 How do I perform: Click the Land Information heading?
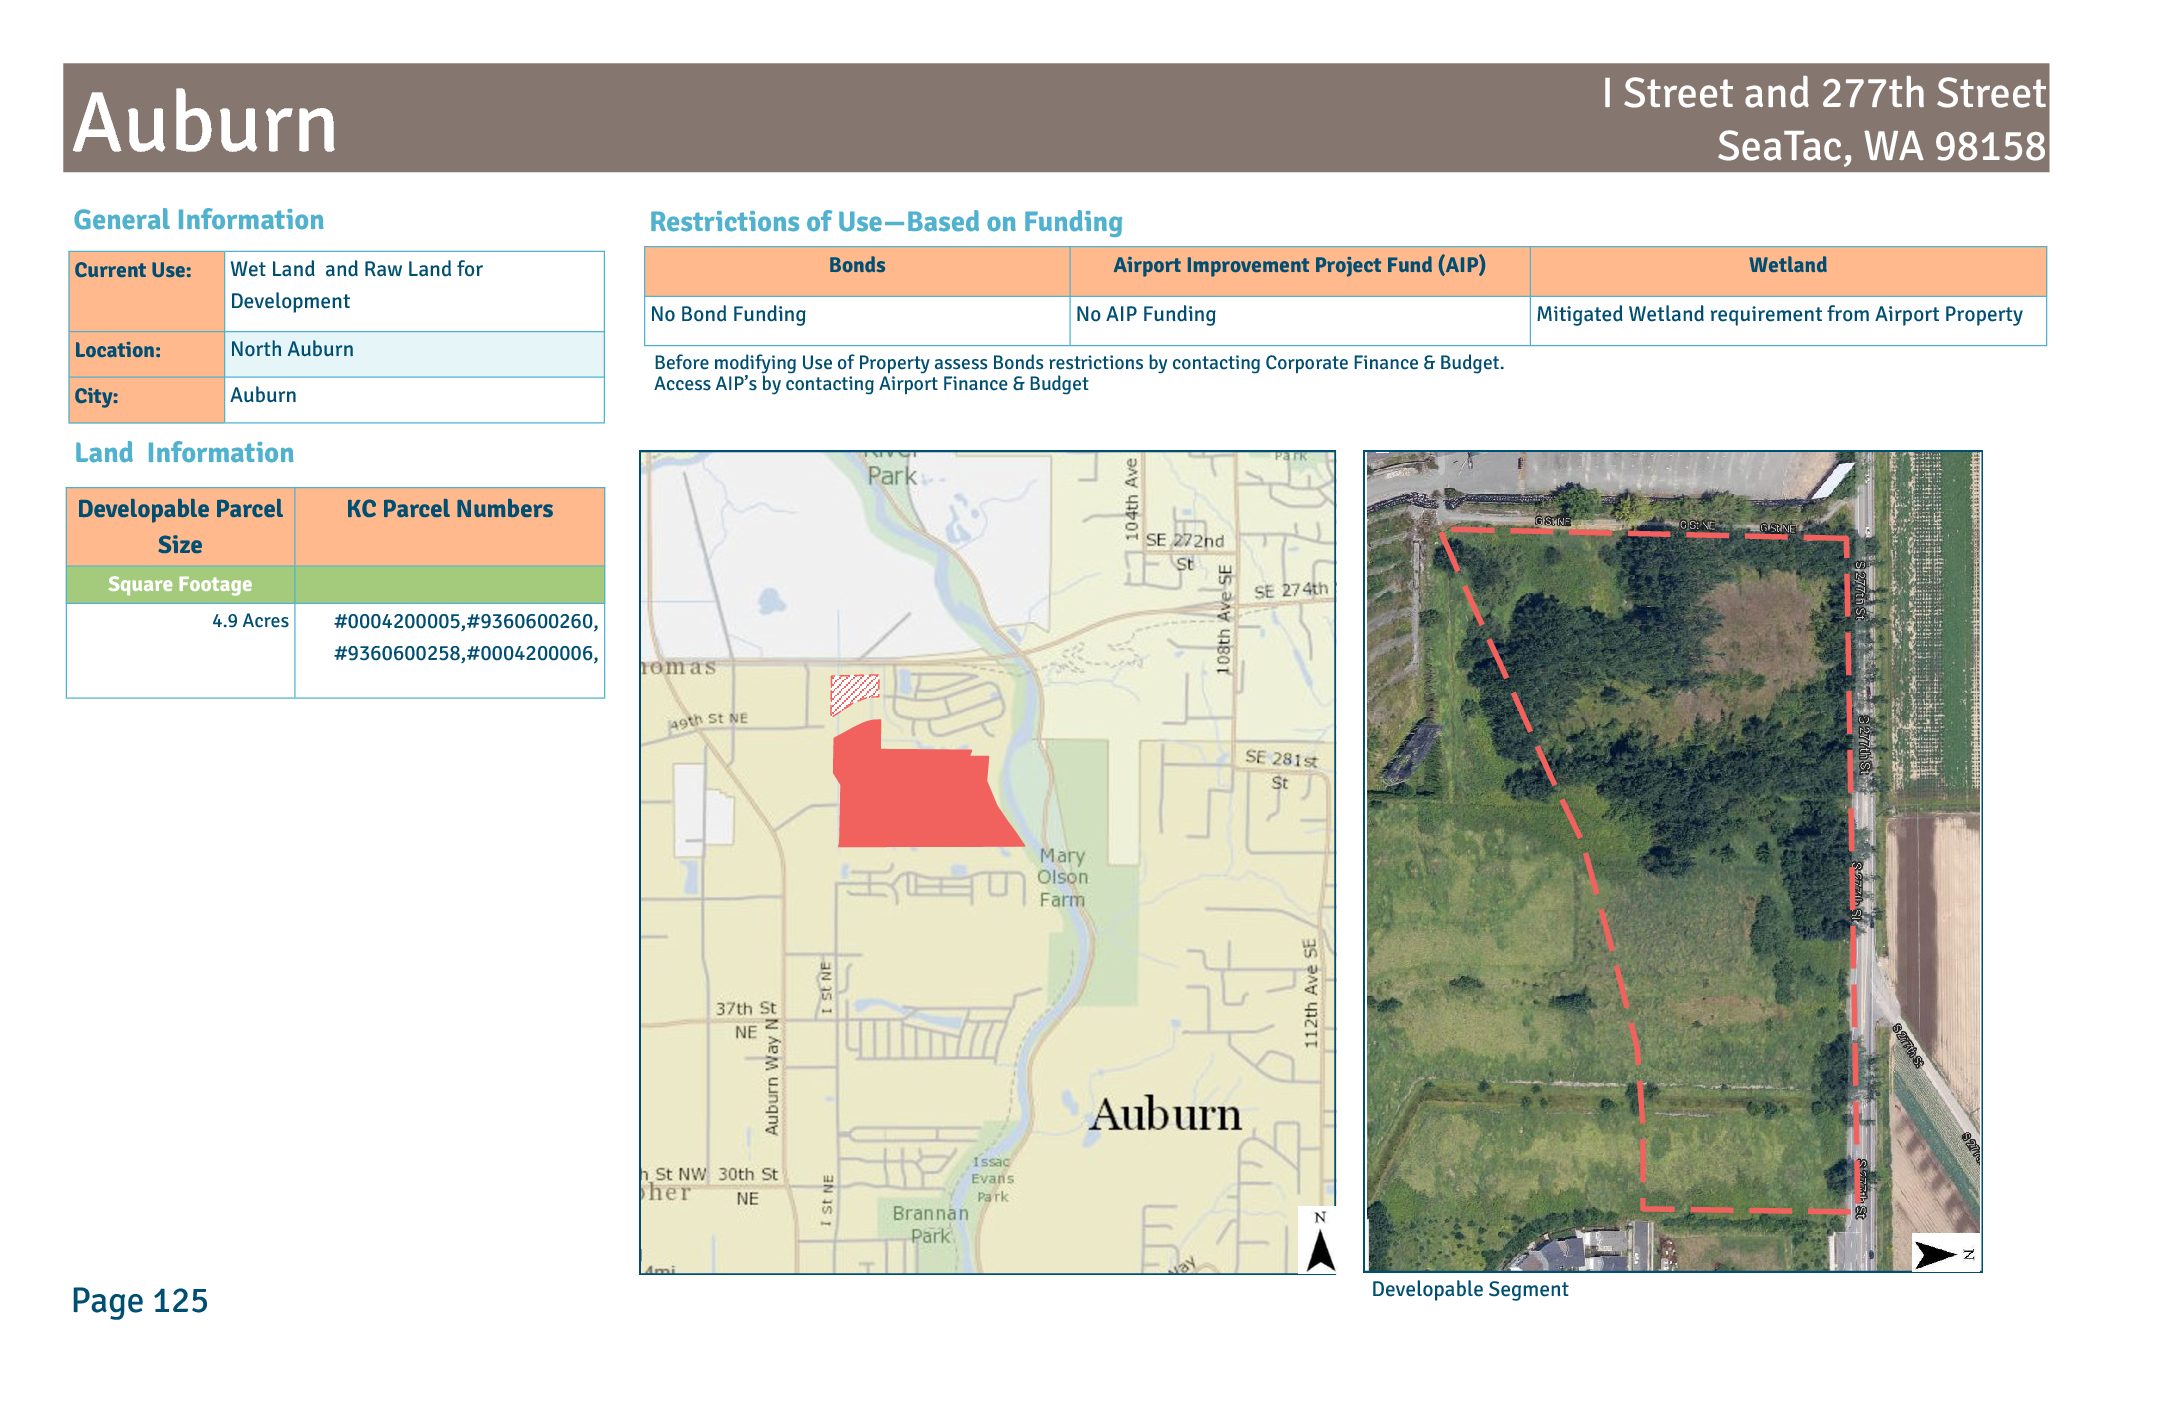[x=184, y=453]
